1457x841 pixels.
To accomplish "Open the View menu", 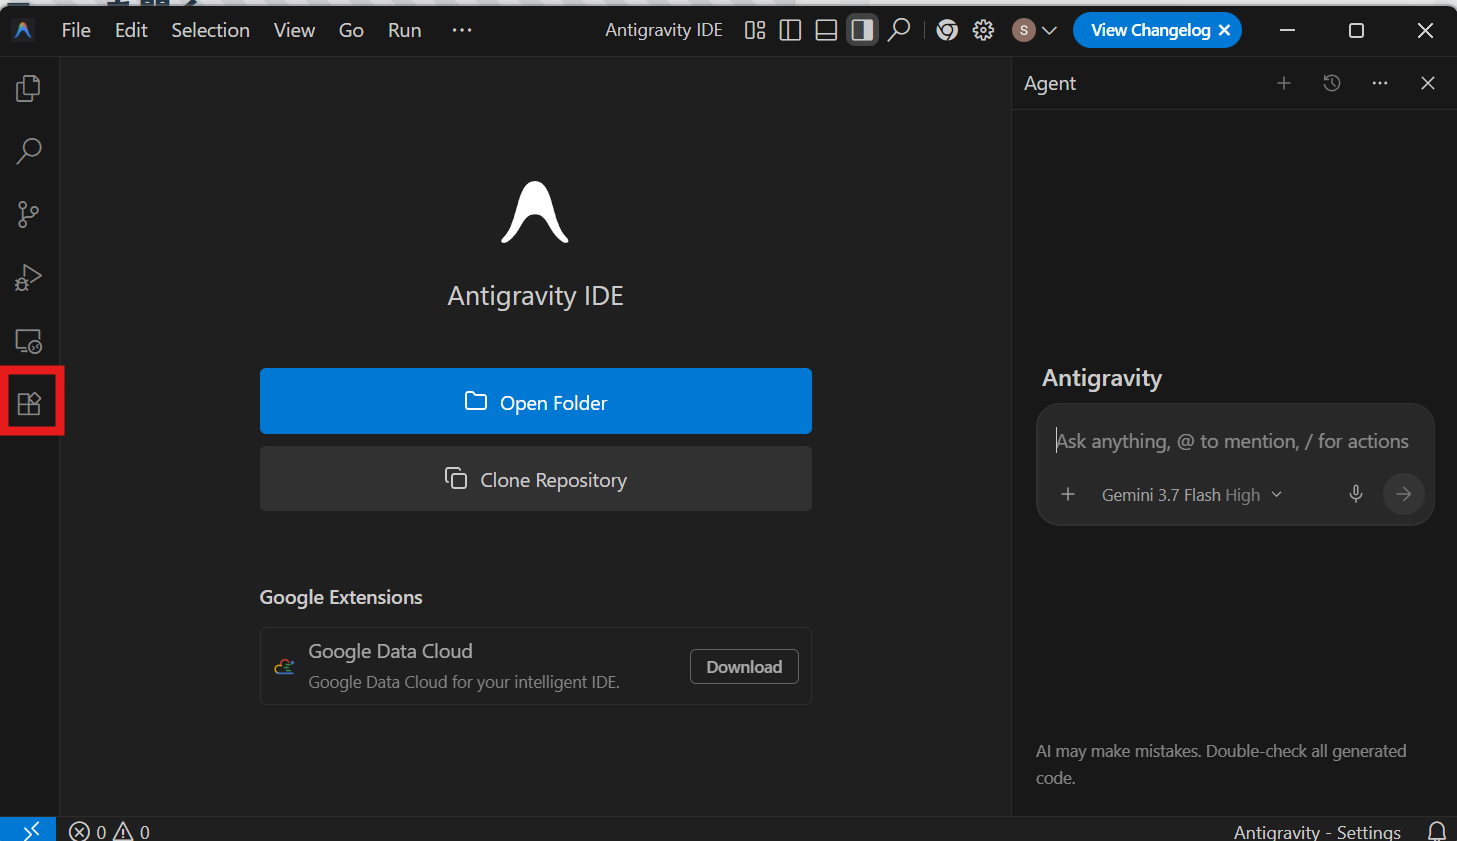I will [x=294, y=30].
